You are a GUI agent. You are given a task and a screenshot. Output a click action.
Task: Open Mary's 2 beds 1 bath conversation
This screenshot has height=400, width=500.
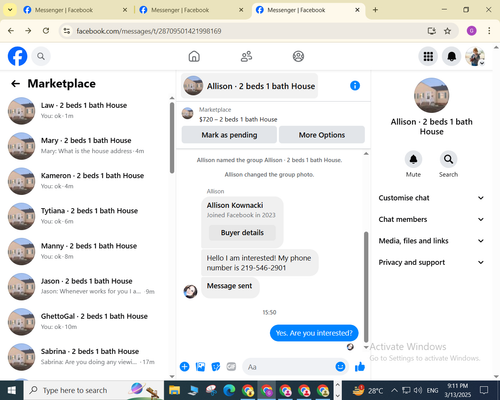pyautogui.click(x=87, y=146)
